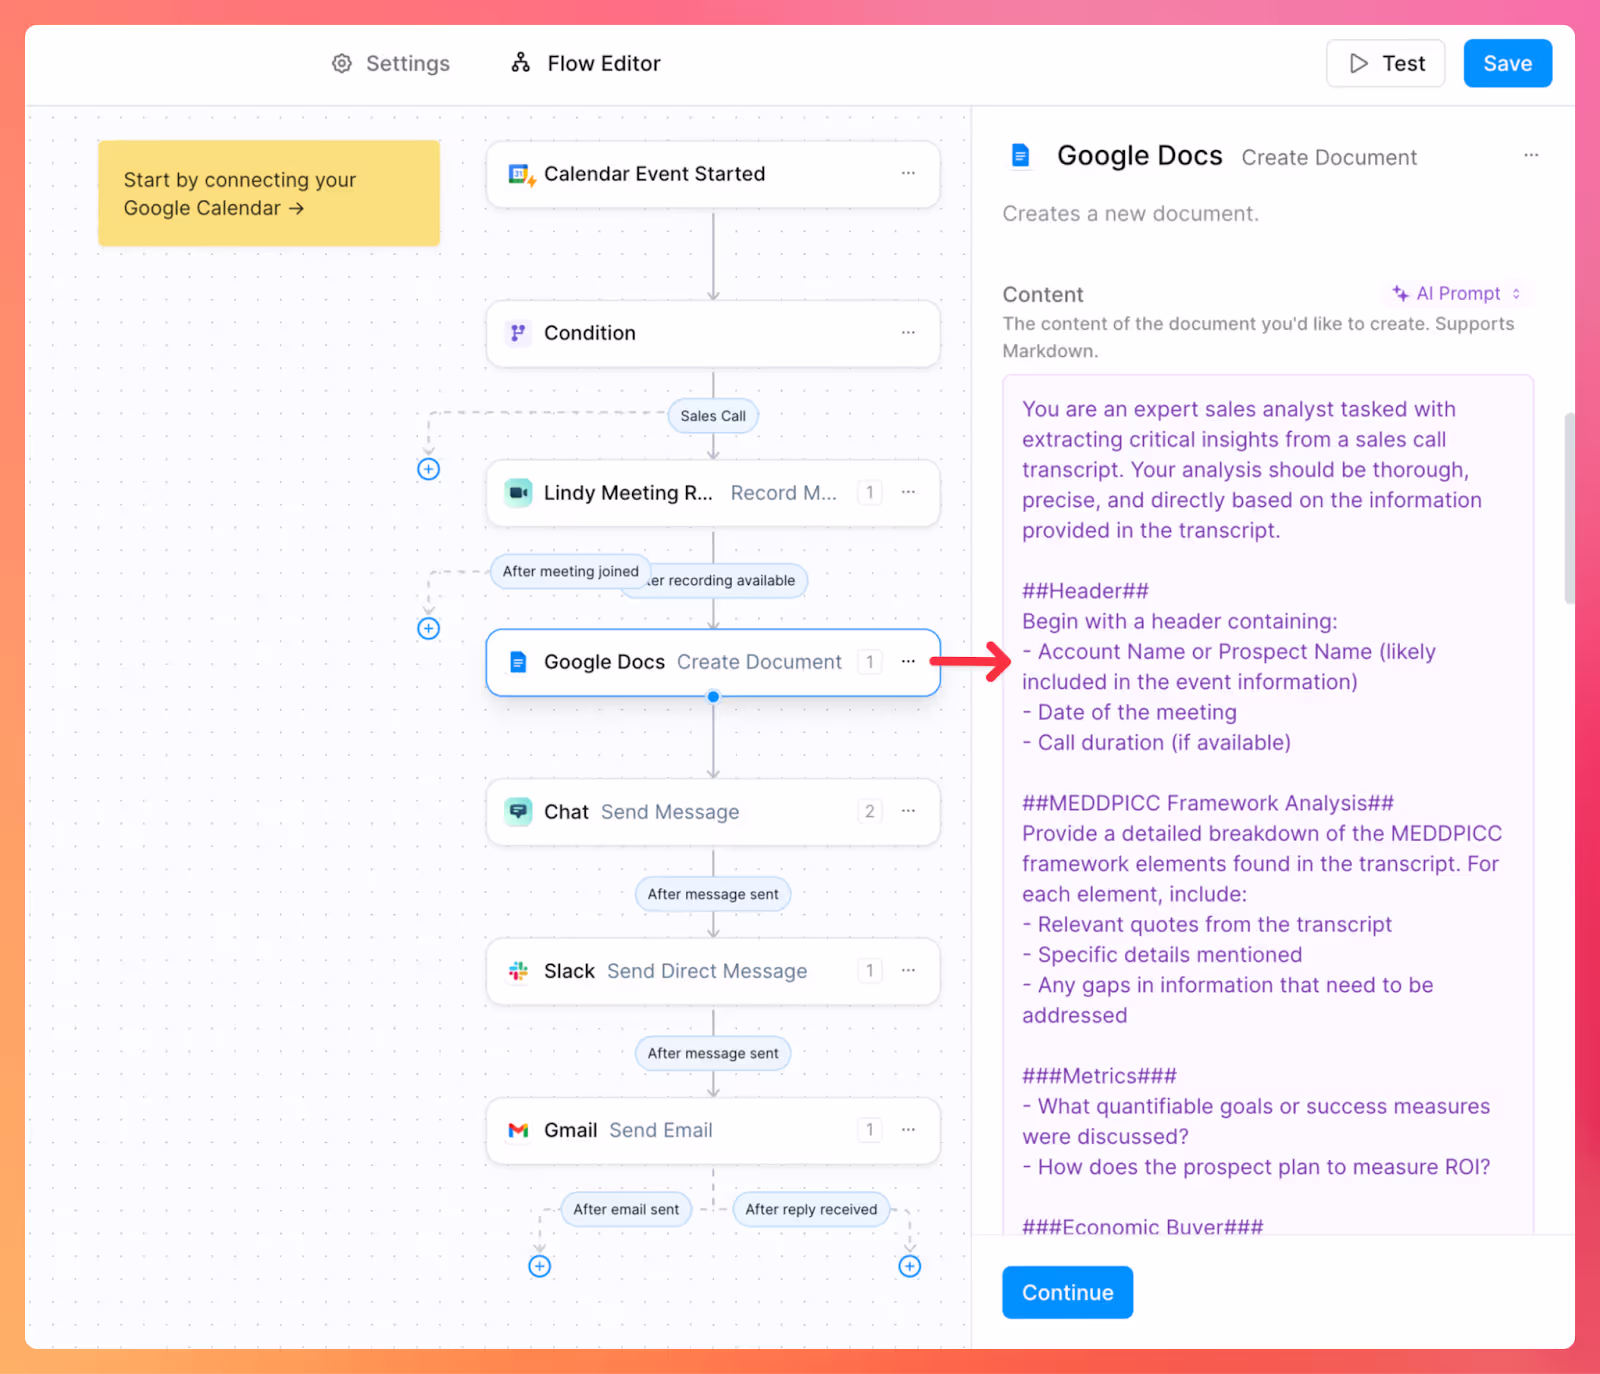This screenshot has height=1374, width=1600.
Task: Open the side panel more options menu
Action: pyautogui.click(x=1531, y=155)
